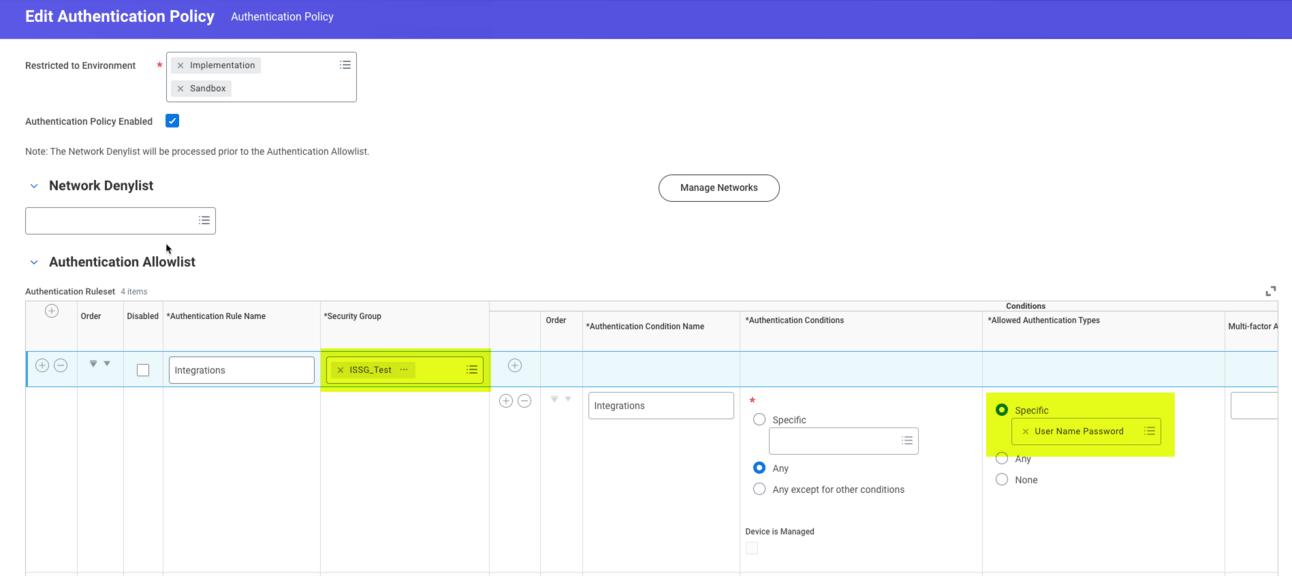Image resolution: width=1292 pixels, height=576 pixels.
Task: Remove the ISSG_Test security group
Action: pos(340,370)
